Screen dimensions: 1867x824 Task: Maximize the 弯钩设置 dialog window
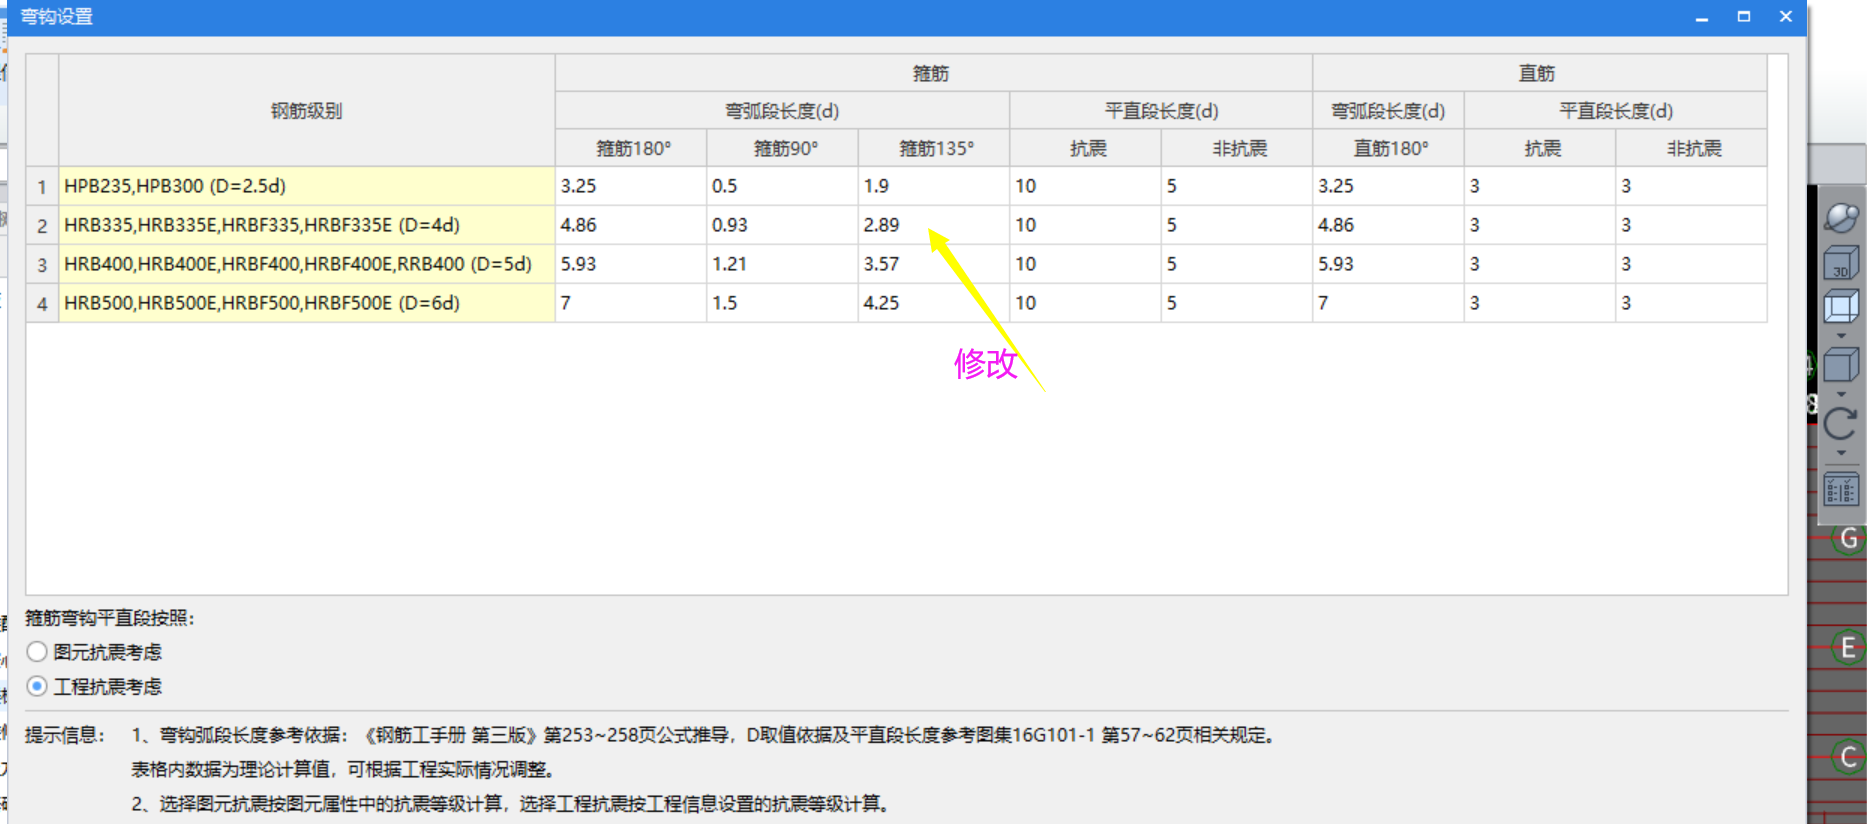1744,17
